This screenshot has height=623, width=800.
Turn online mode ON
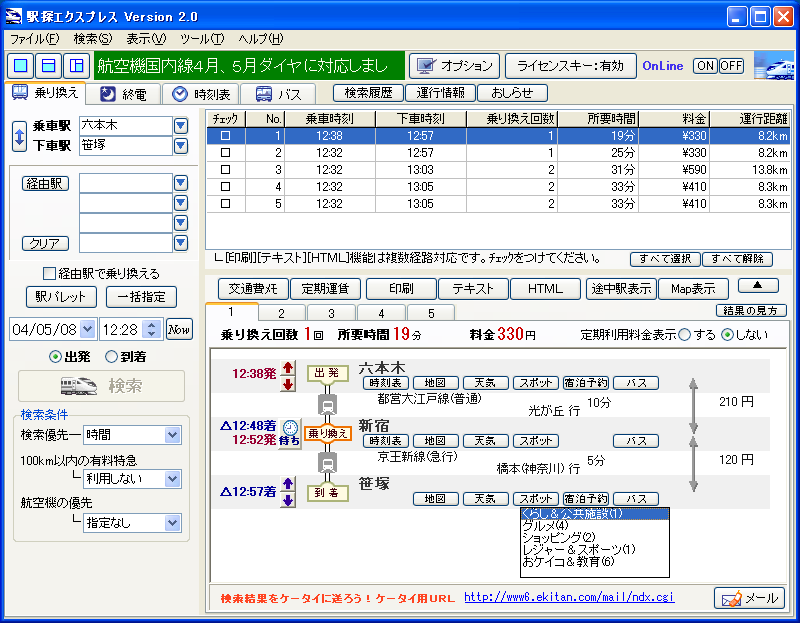click(705, 66)
